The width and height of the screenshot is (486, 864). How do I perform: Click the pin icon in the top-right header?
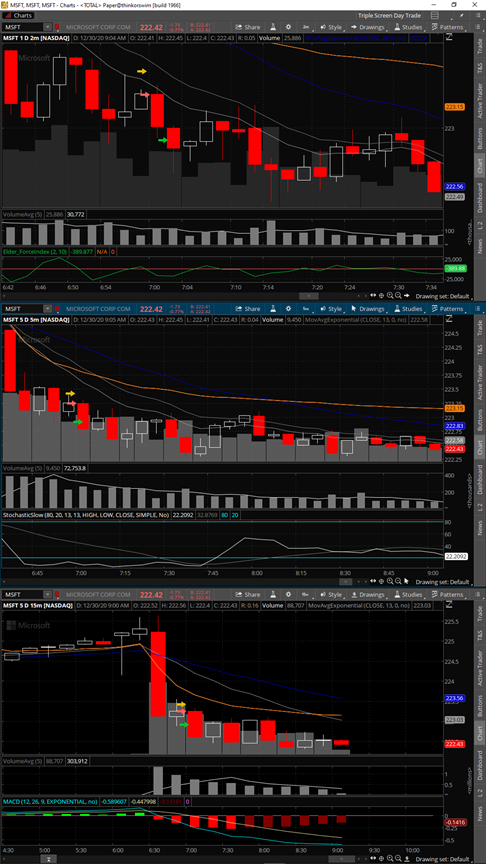pyautogui.click(x=463, y=15)
